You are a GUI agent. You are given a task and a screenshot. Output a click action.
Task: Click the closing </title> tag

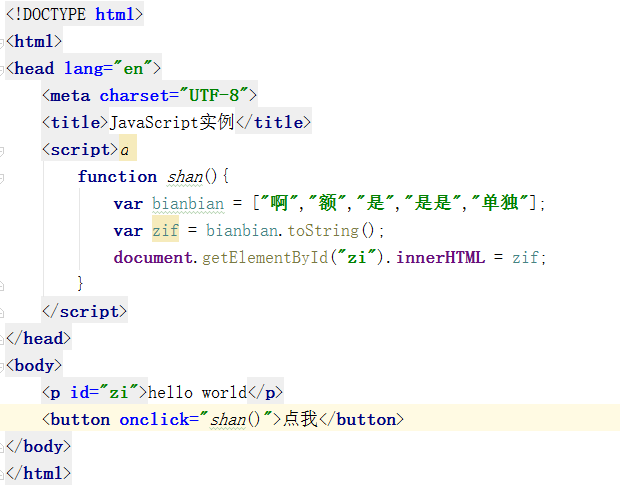pyautogui.click(x=274, y=123)
